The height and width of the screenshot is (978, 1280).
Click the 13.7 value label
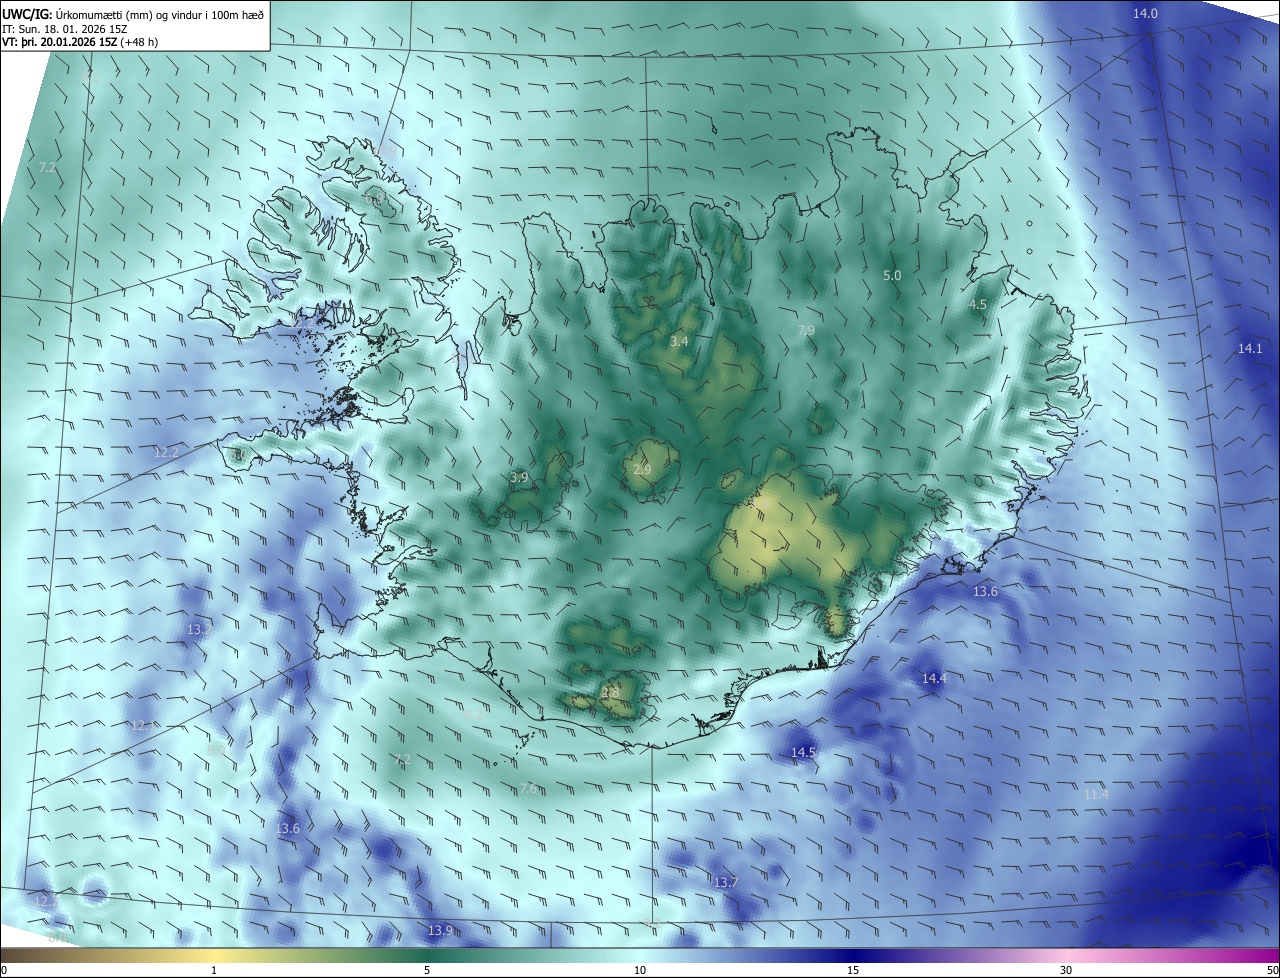click(x=725, y=882)
